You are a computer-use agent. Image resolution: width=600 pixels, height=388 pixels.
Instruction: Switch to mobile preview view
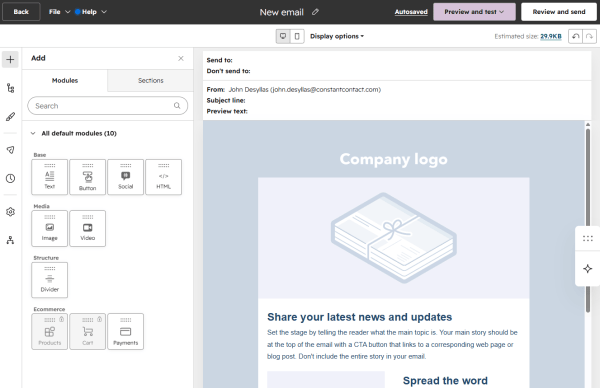pos(297,36)
